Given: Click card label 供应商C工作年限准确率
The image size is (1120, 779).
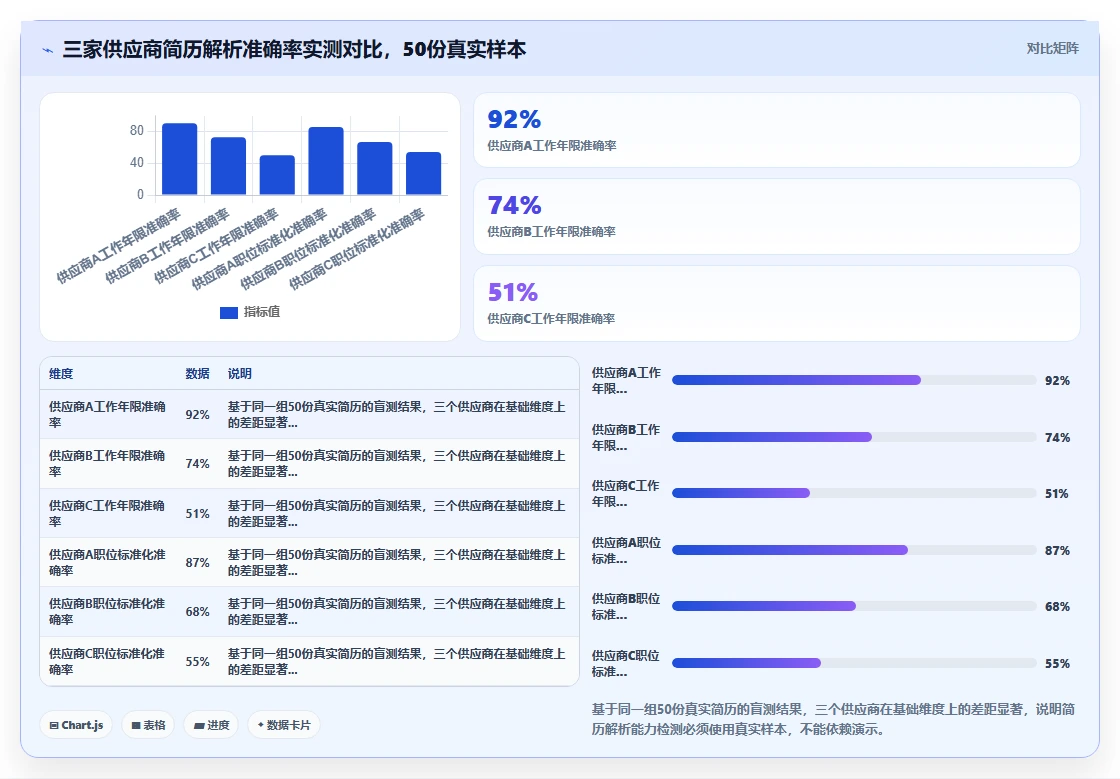Looking at the screenshot, I should 551,318.
